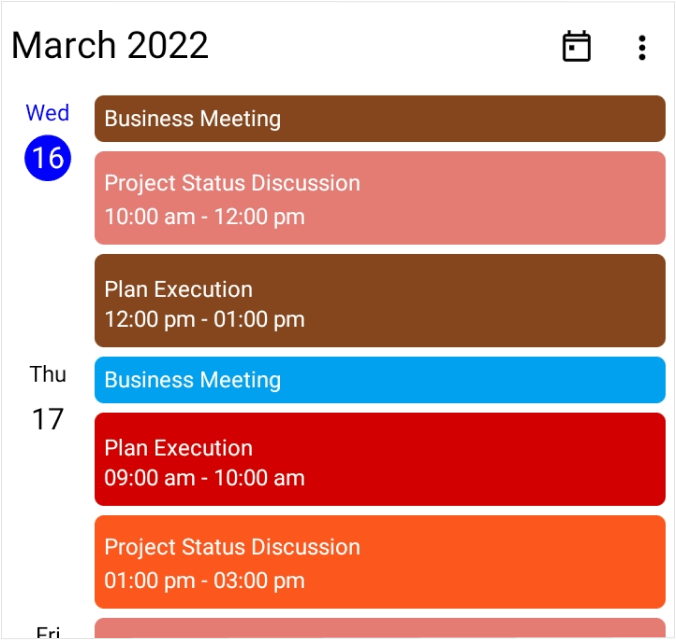Open the orange Project Status Discussion title
The width and height of the screenshot is (676, 640).
pos(232,547)
